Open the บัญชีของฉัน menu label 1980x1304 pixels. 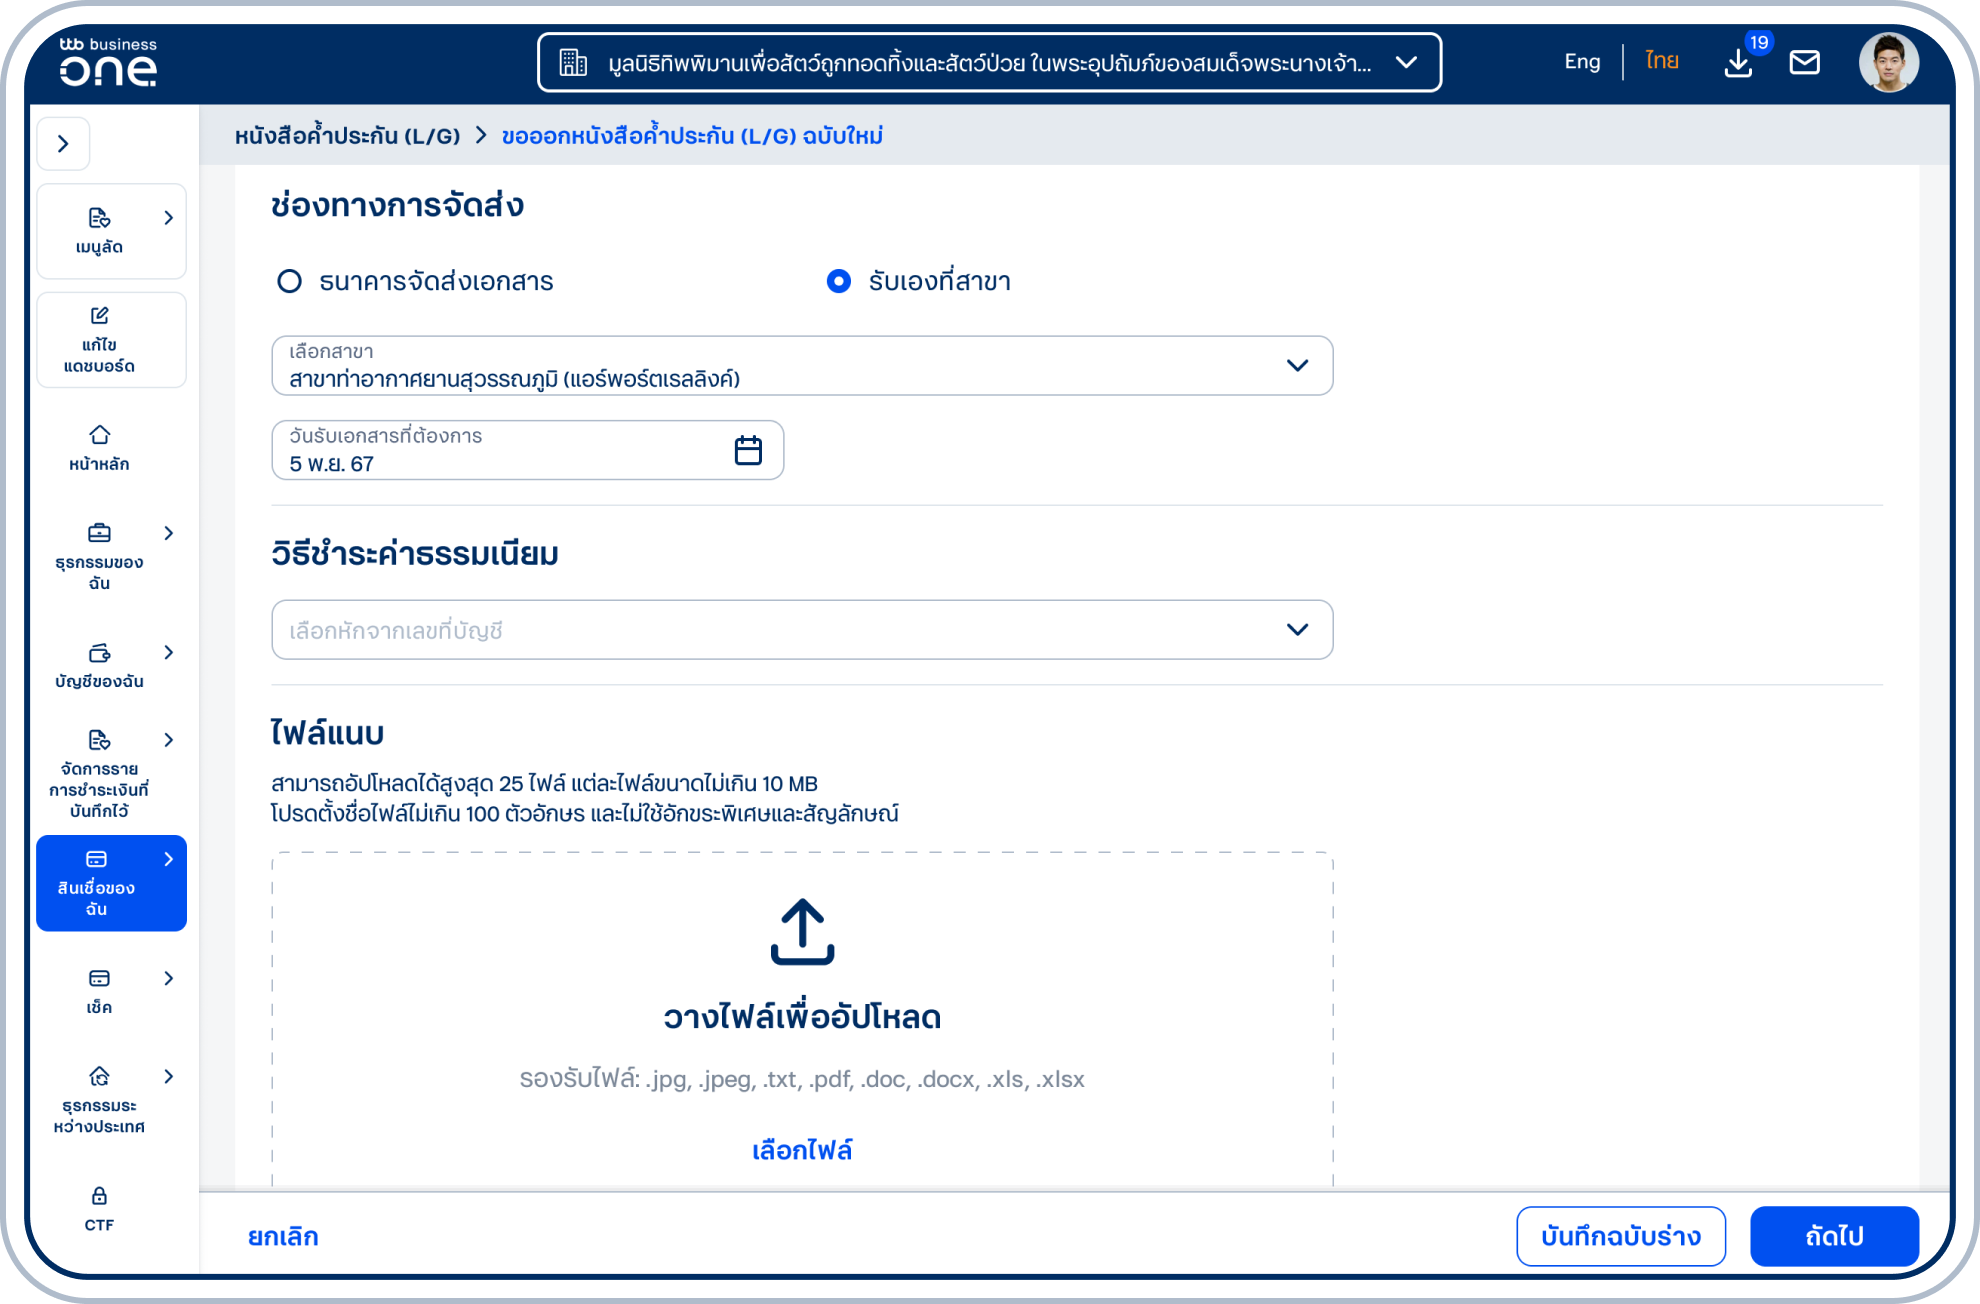tap(99, 682)
